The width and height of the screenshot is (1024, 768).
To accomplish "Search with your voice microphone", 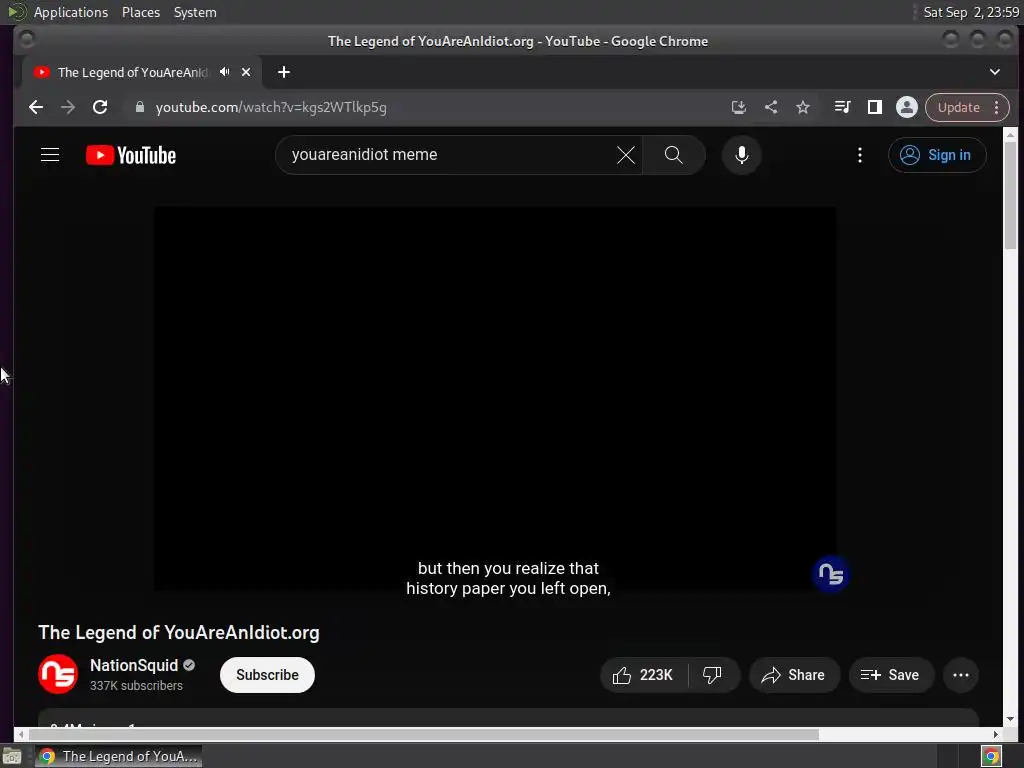I will (x=741, y=155).
